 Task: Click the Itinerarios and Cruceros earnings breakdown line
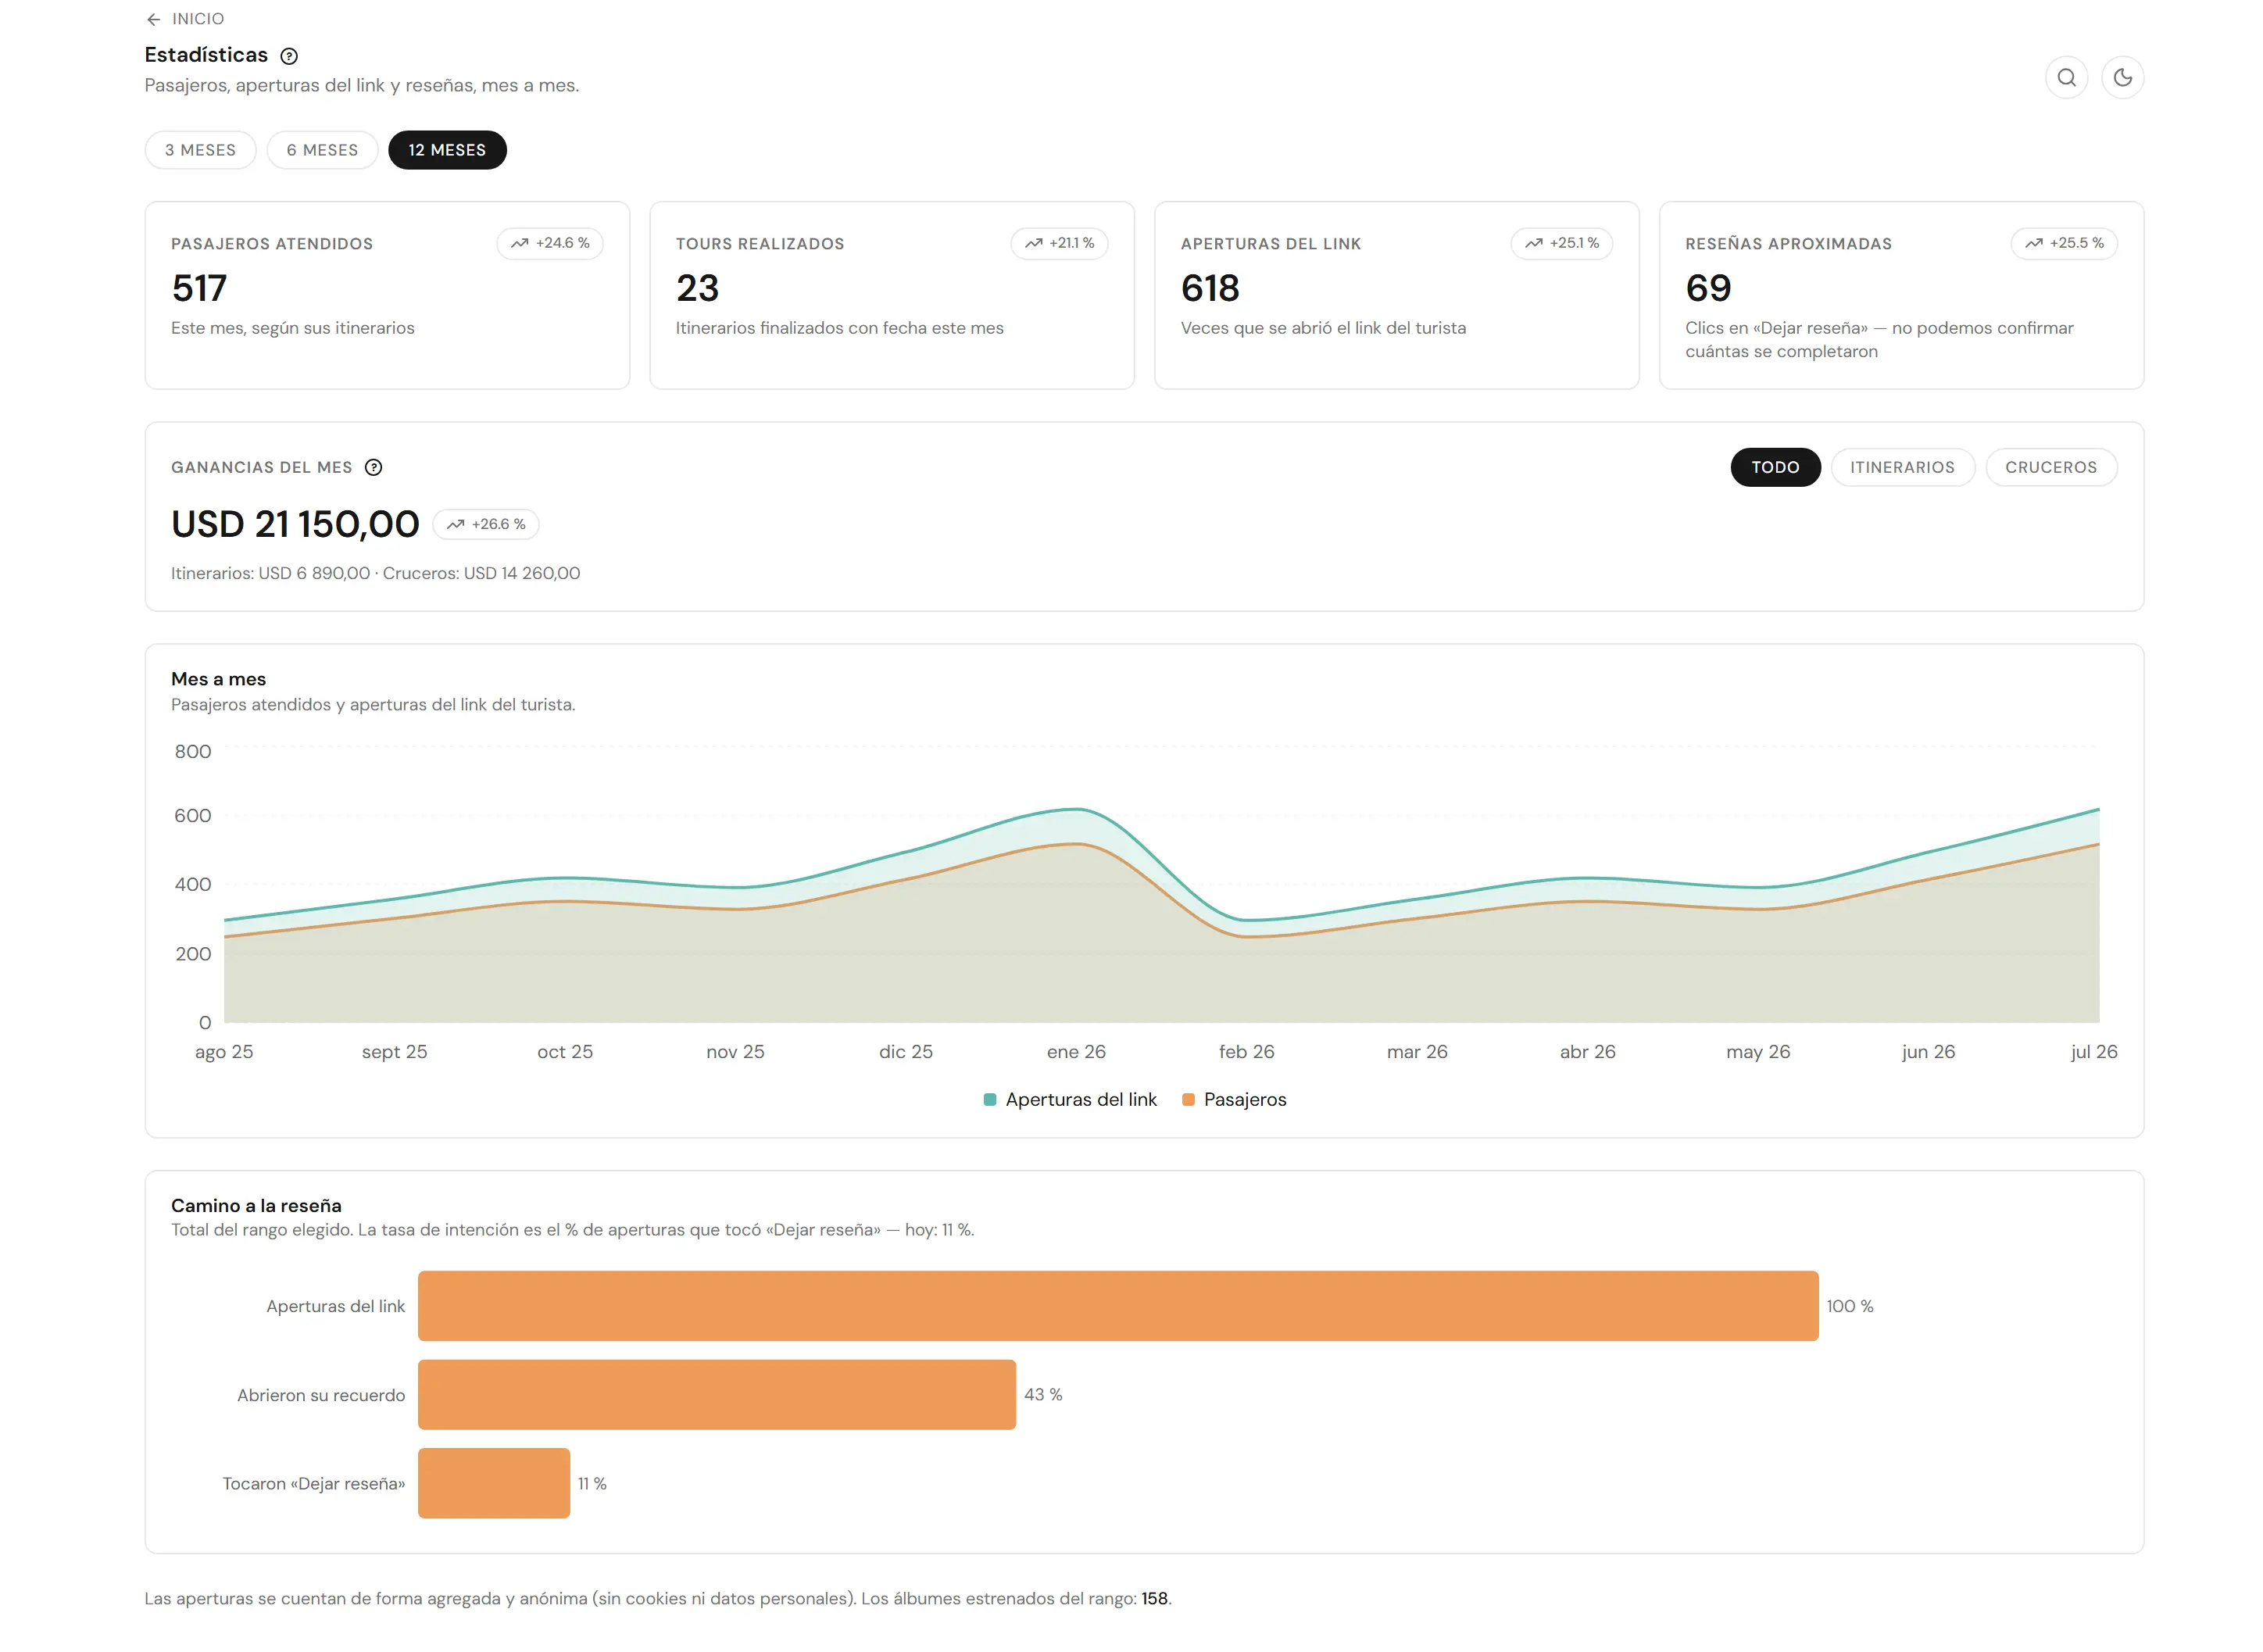[375, 573]
